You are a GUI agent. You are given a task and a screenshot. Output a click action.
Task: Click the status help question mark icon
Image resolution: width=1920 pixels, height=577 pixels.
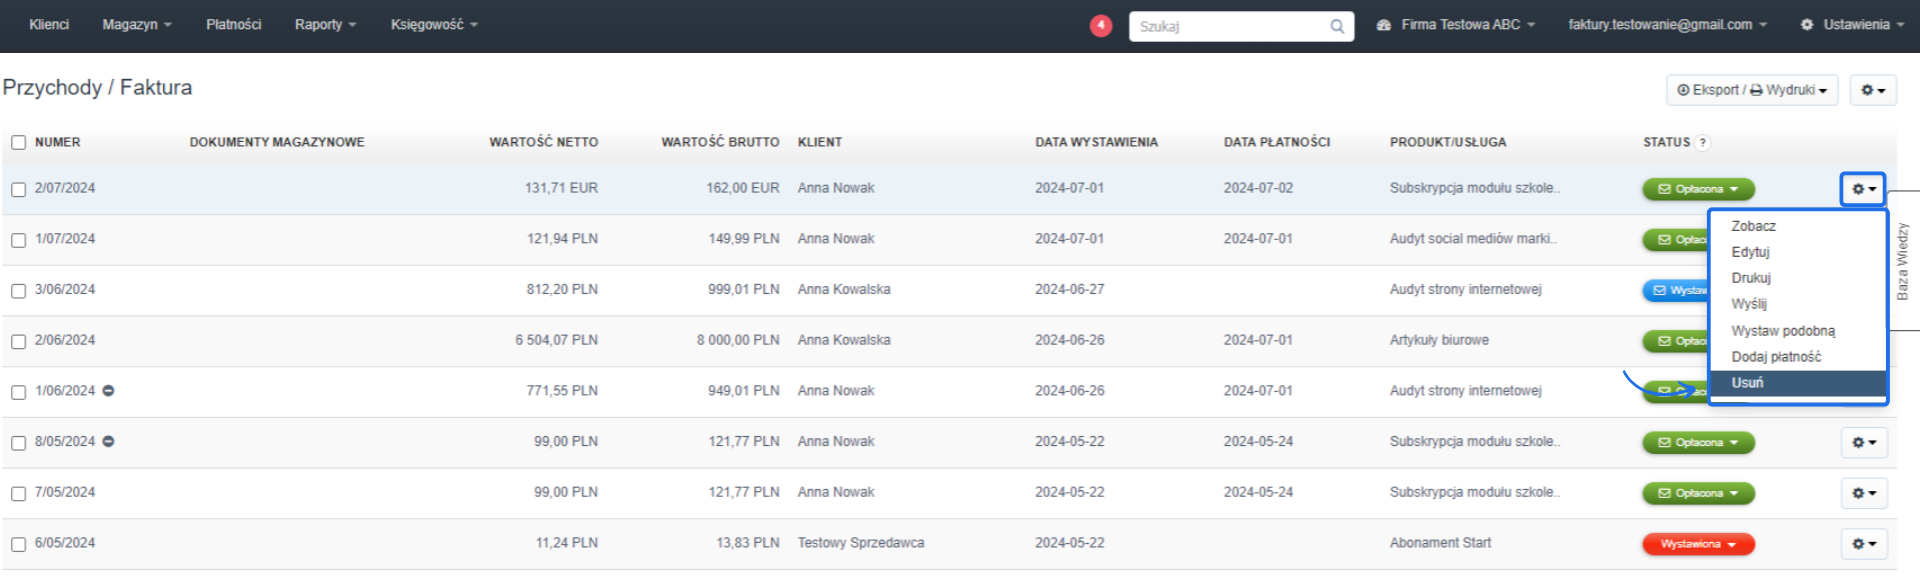tap(1703, 143)
